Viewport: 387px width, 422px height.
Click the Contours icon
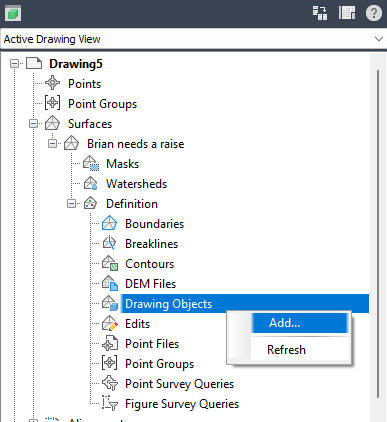(x=110, y=263)
